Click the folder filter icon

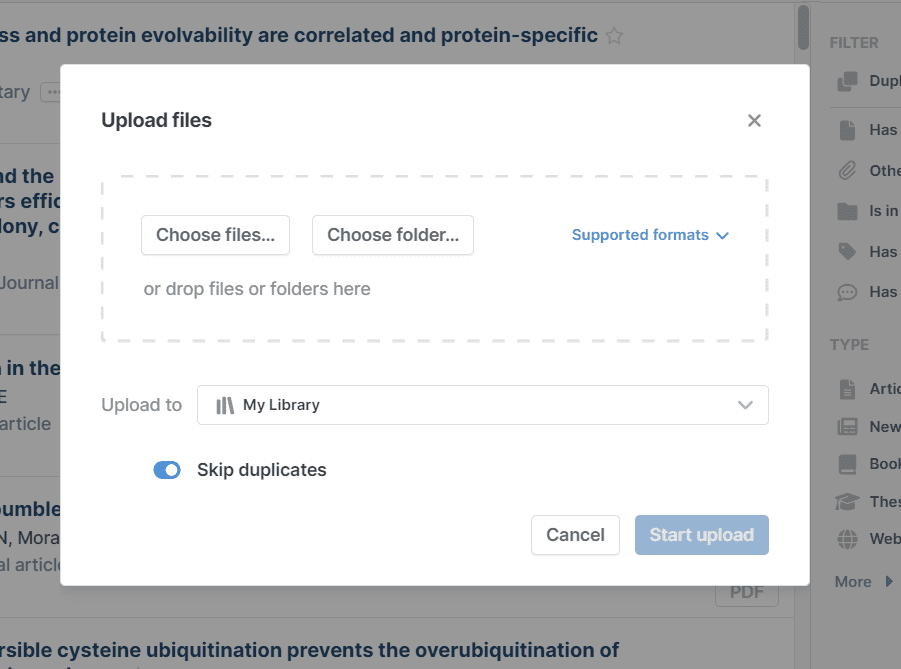pos(847,211)
